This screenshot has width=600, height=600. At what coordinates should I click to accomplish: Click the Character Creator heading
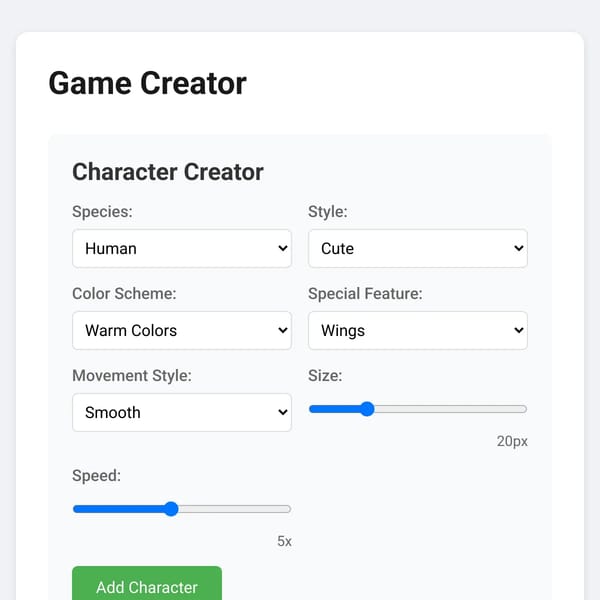(168, 172)
